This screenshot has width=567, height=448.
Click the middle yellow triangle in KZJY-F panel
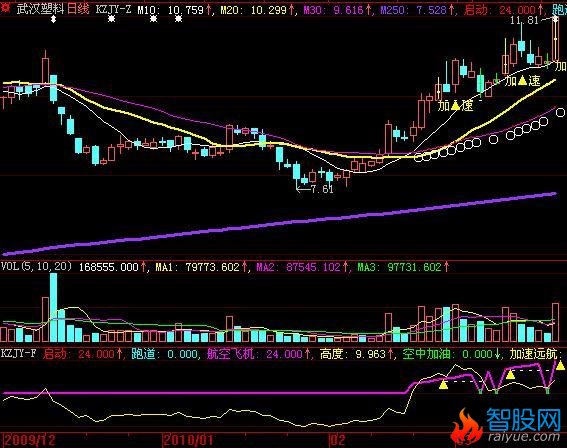510,375
